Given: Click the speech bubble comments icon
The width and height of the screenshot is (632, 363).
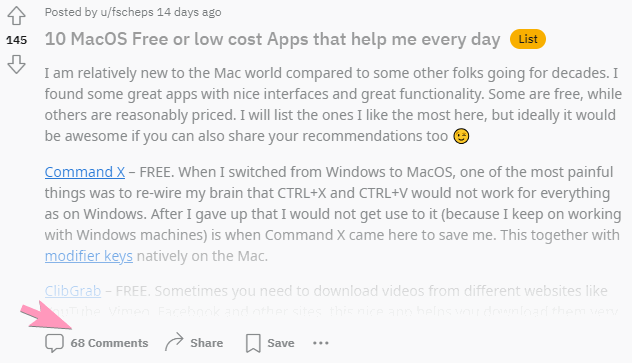Looking at the screenshot, I should [x=54, y=343].
